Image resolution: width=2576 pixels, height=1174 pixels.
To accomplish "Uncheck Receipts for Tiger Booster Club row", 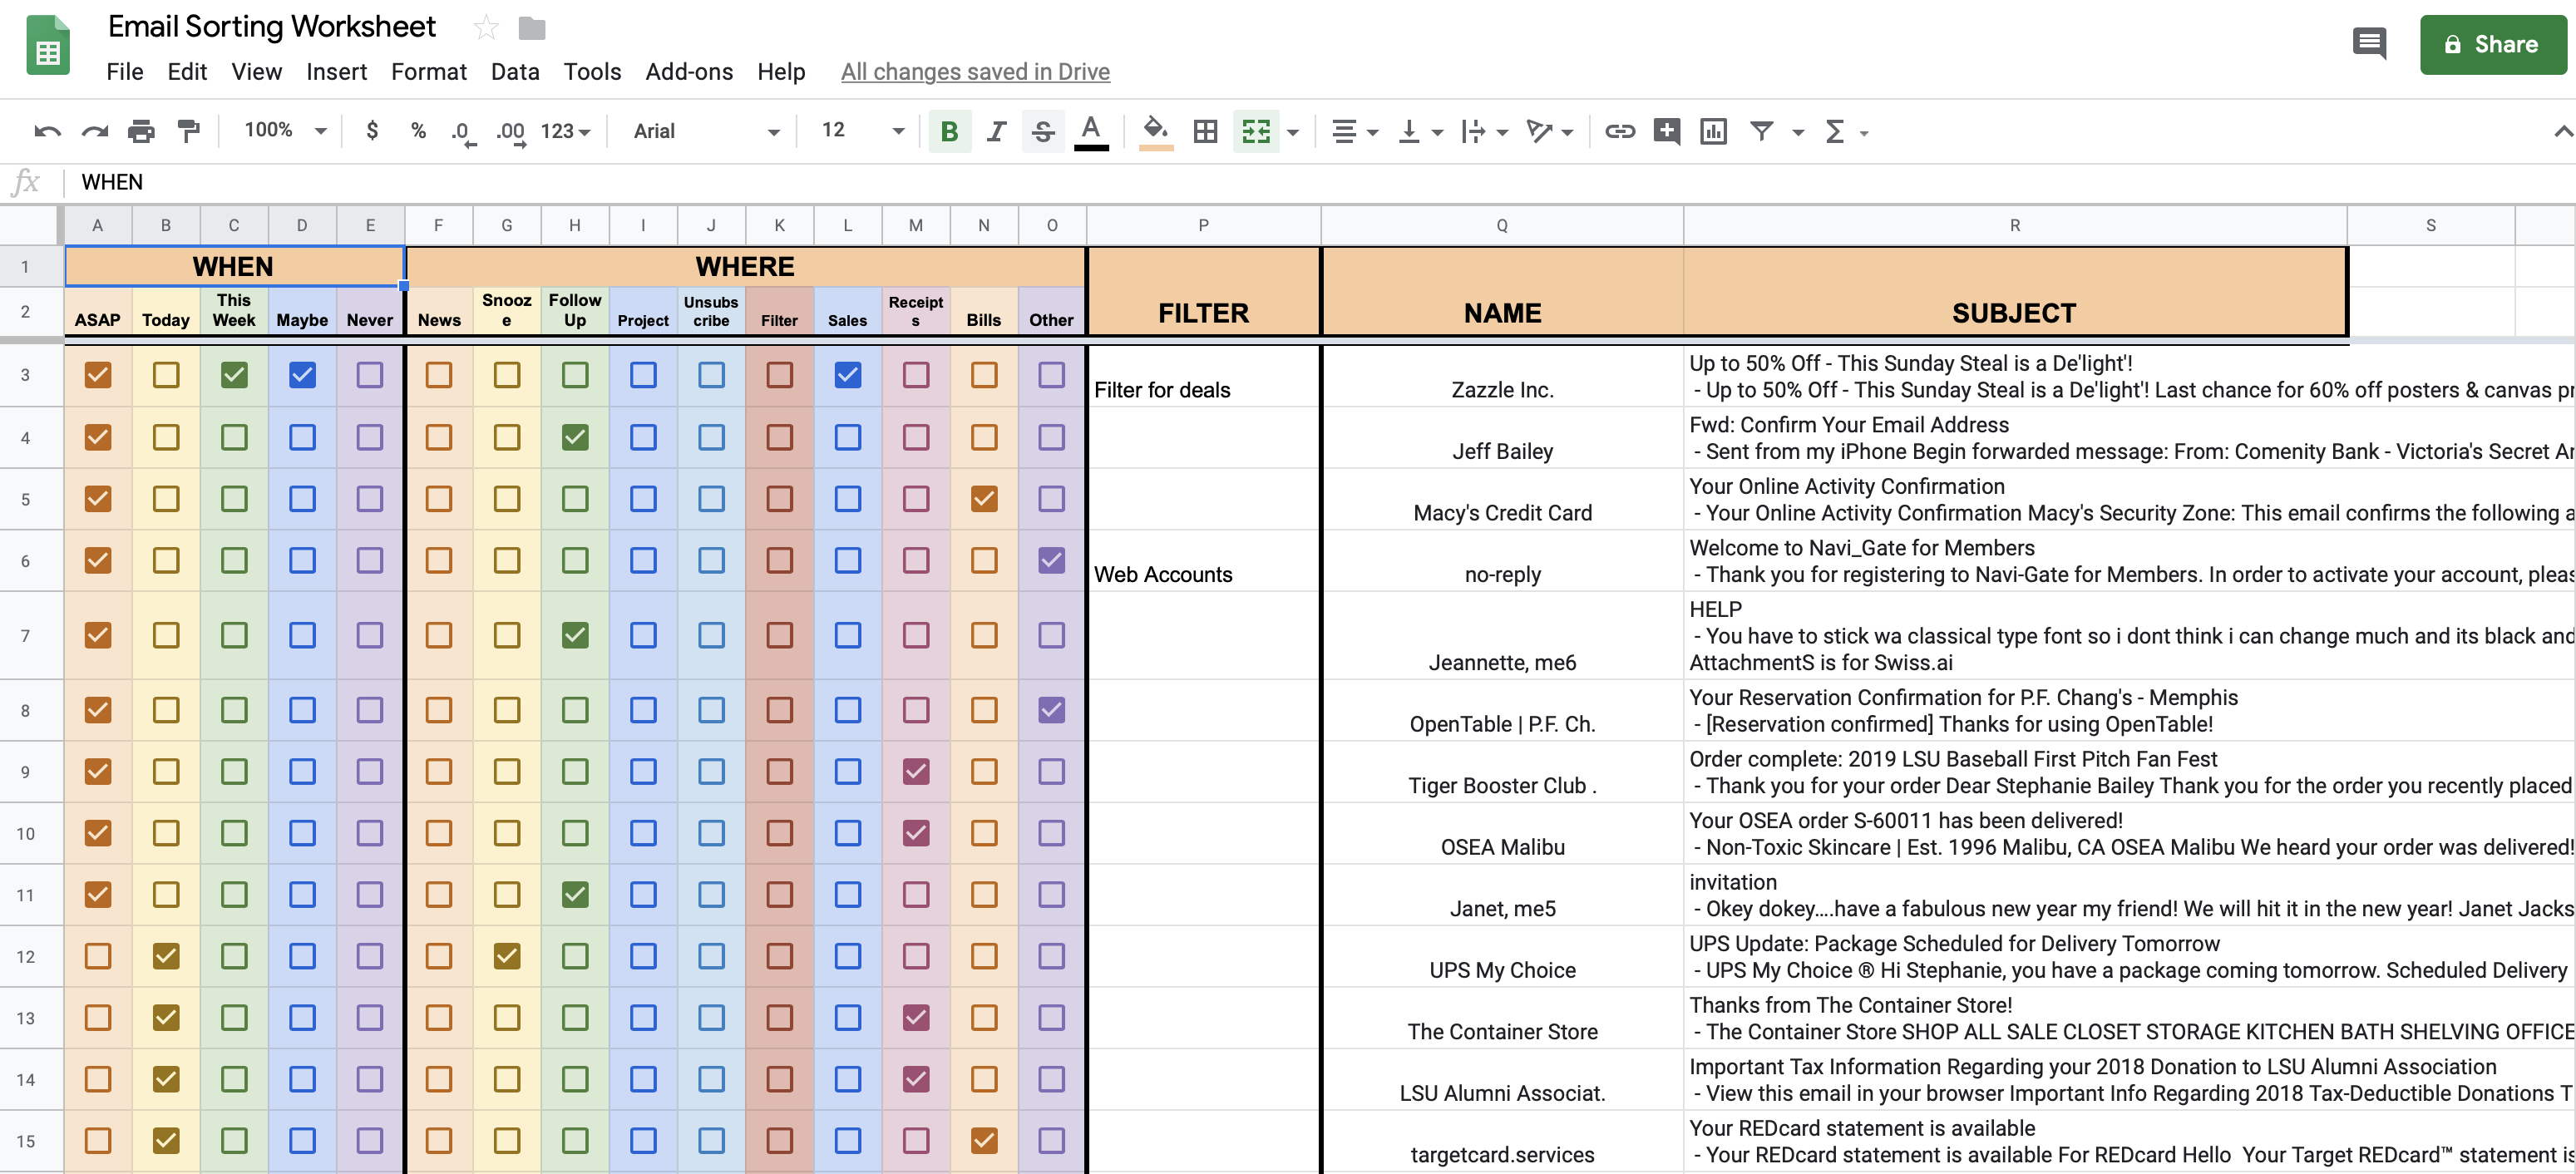I will [x=916, y=771].
